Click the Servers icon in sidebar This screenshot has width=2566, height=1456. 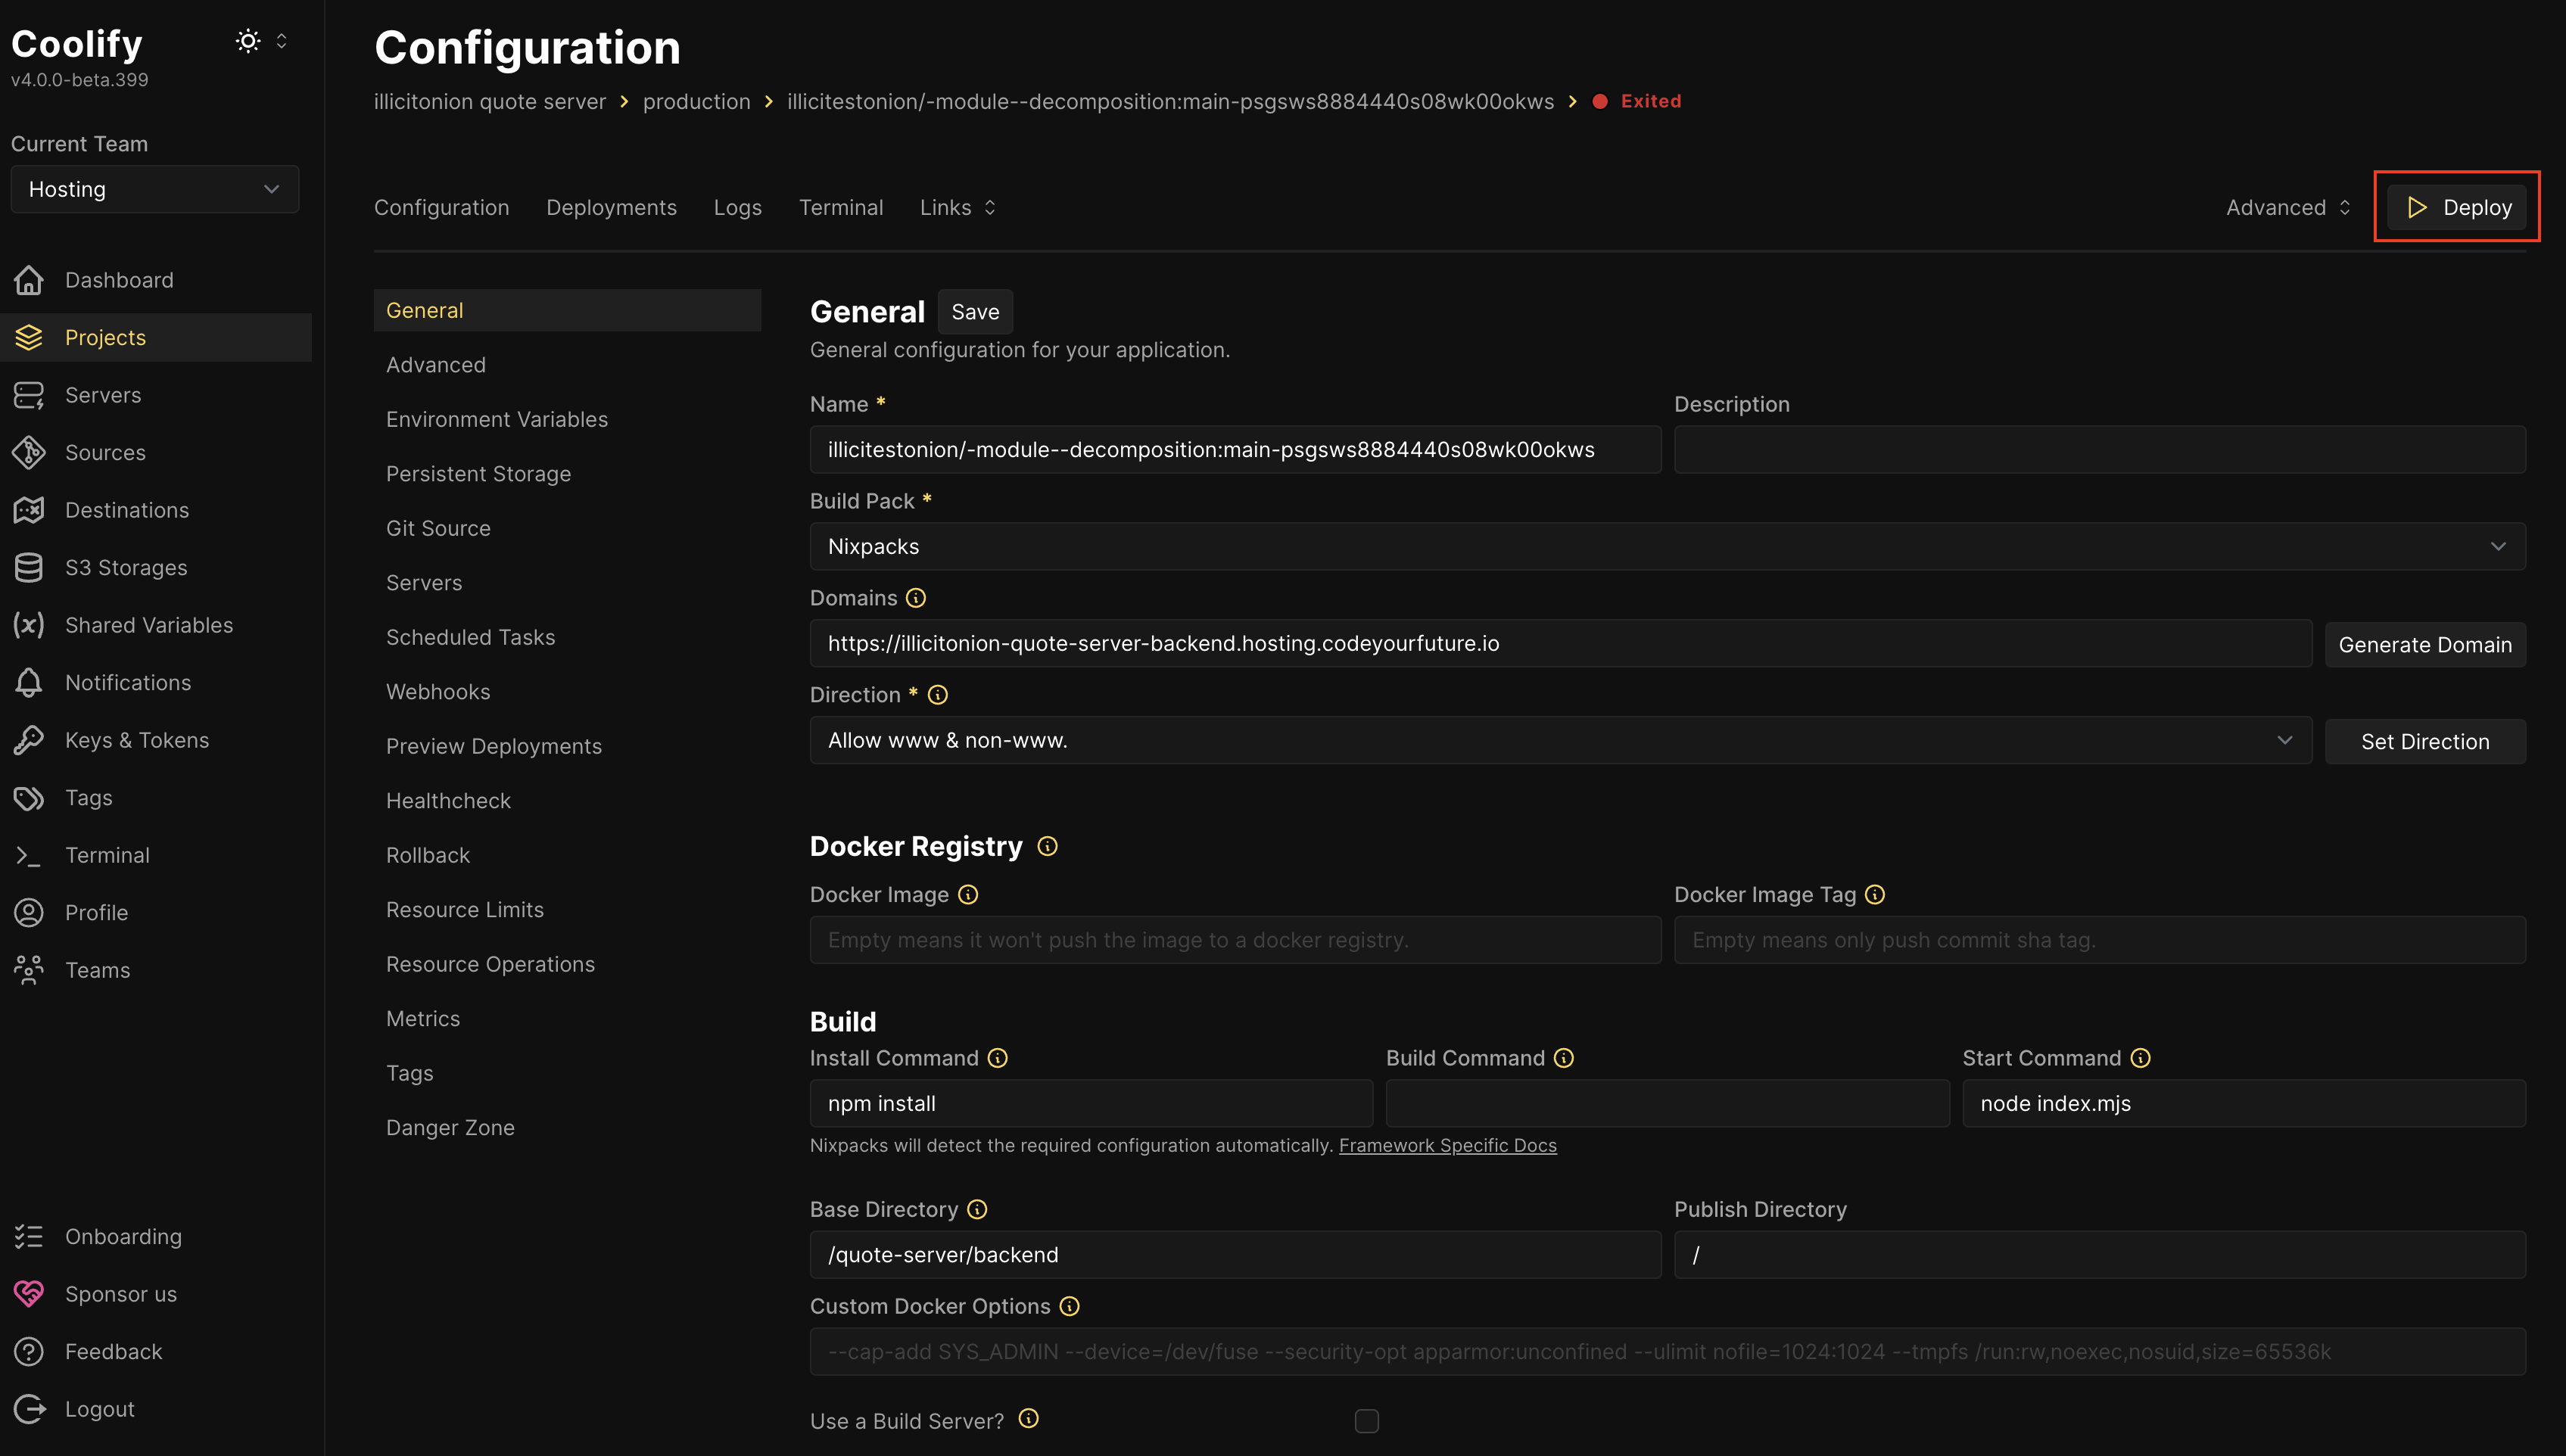pos(29,395)
